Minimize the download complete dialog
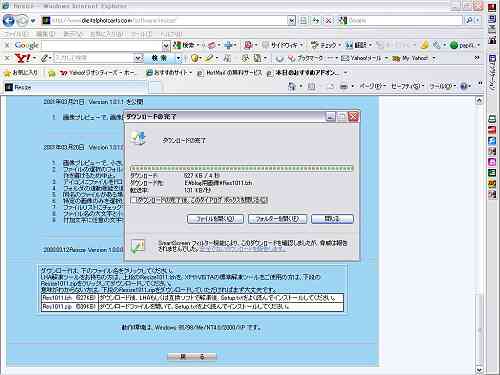Image resolution: width=500 pixels, height=375 pixels. [x=330, y=117]
